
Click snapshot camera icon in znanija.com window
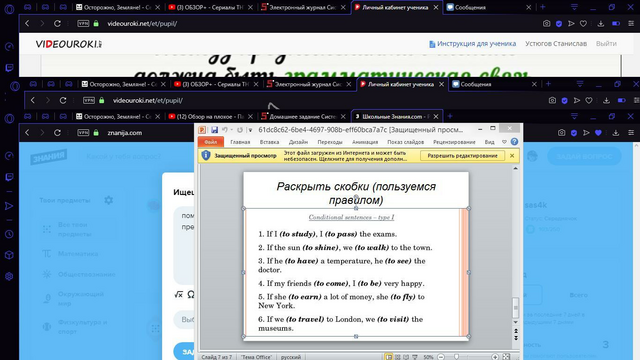pyautogui.click(x=562, y=133)
